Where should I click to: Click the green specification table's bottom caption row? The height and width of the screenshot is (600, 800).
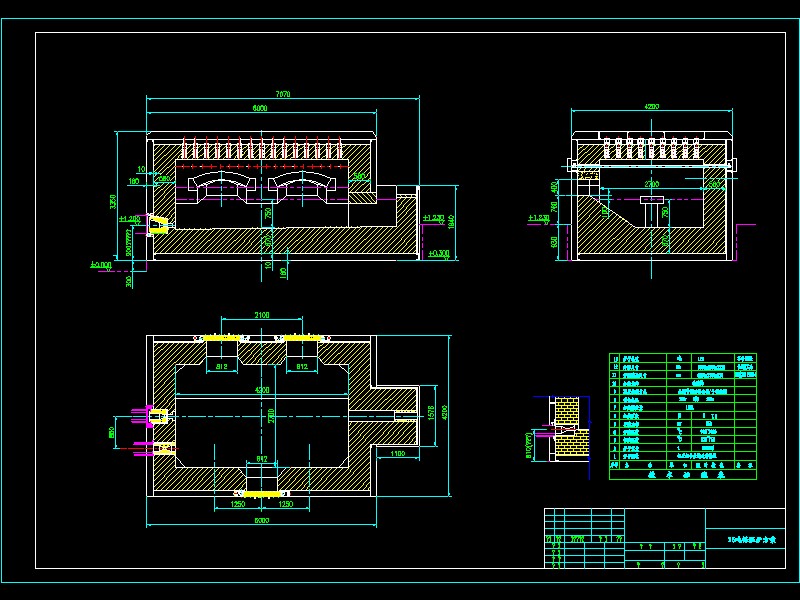(x=683, y=474)
